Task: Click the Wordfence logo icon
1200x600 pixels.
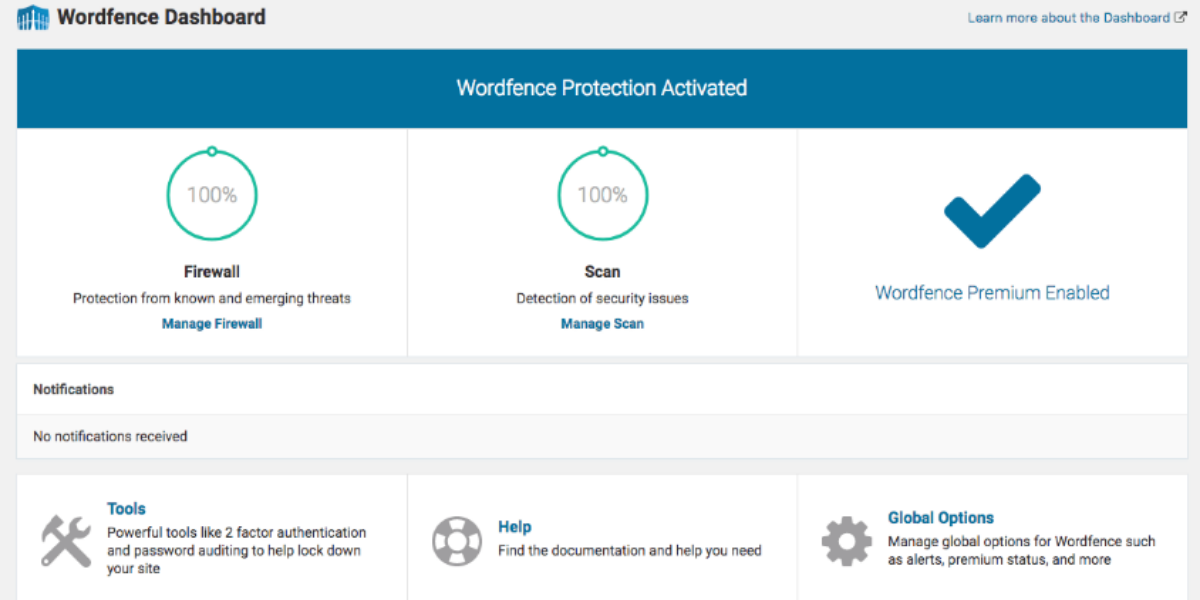Action: [33, 17]
